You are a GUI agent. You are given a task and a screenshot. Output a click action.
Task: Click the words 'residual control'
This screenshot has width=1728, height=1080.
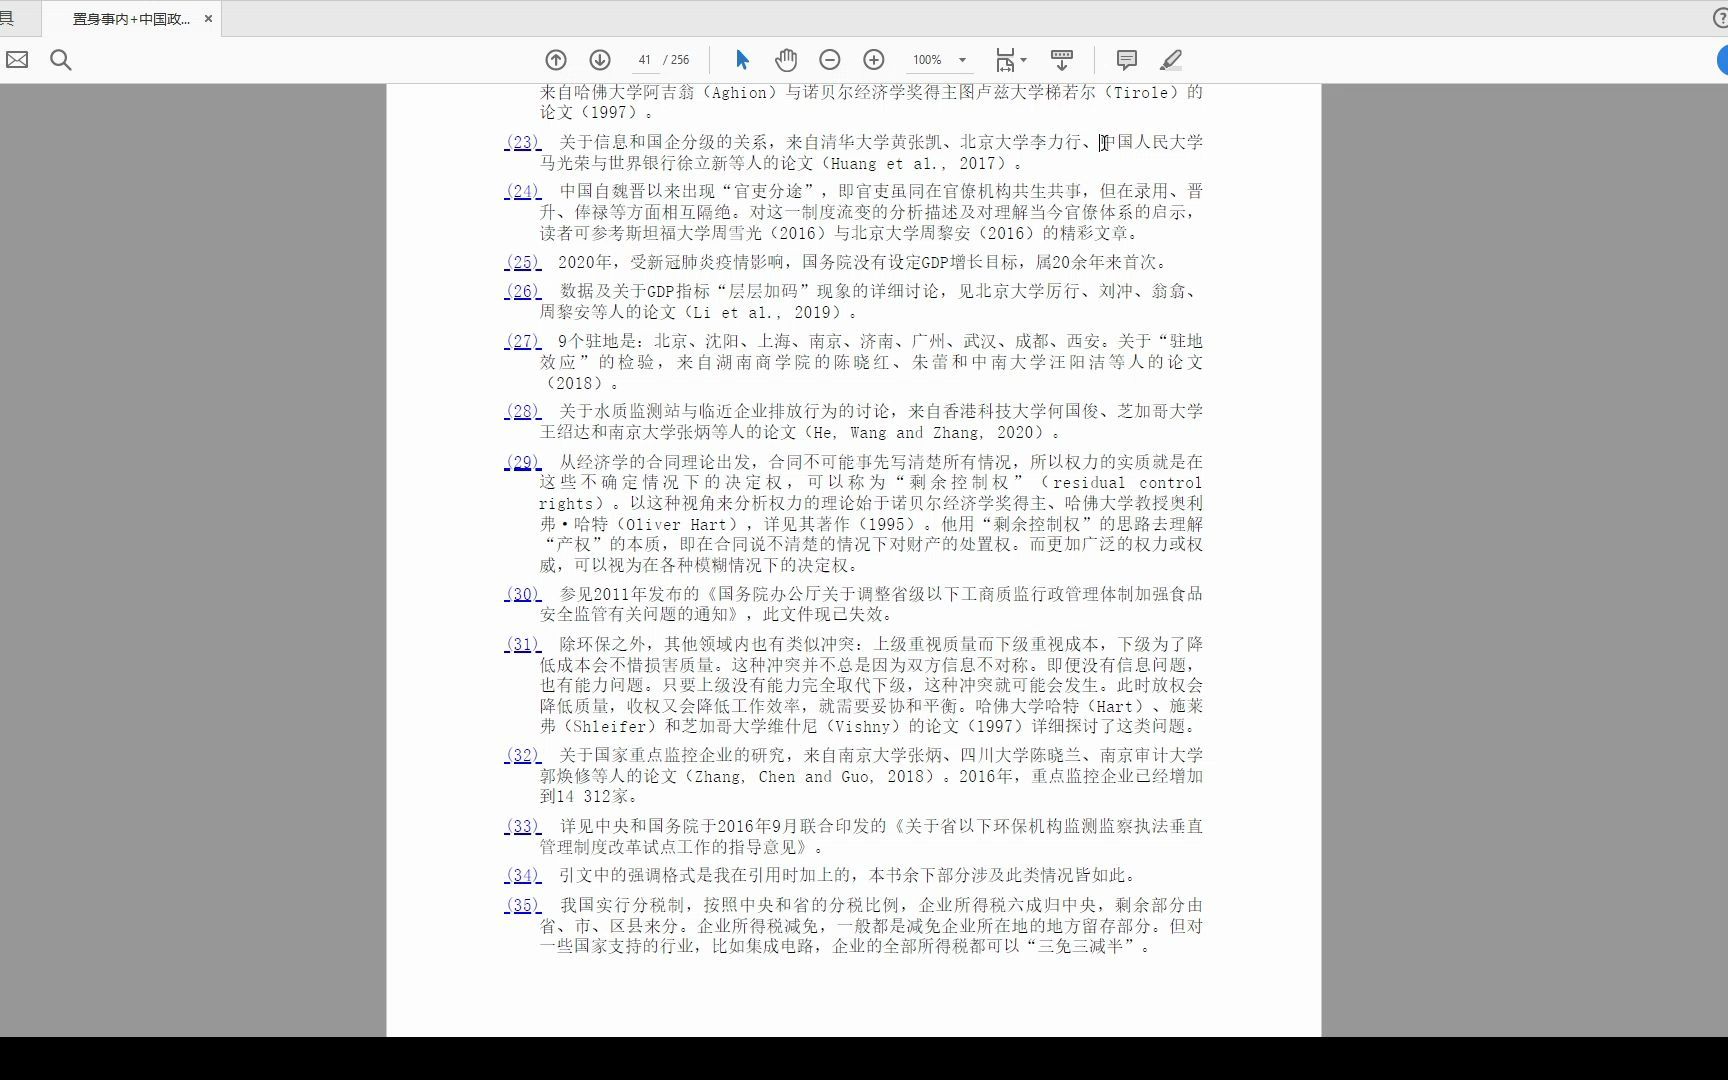[x=1128, y=483]
